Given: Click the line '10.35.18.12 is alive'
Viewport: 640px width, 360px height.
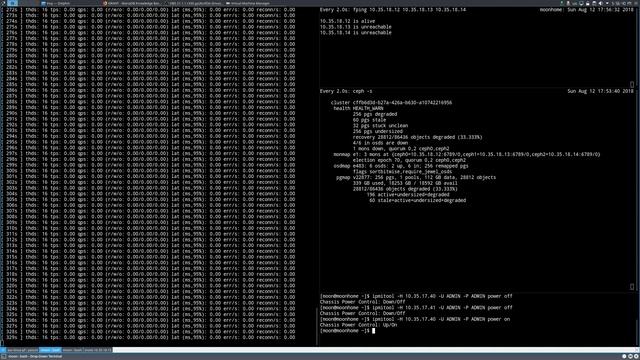Looking at the screenshot, I should [x=347, y=21].
